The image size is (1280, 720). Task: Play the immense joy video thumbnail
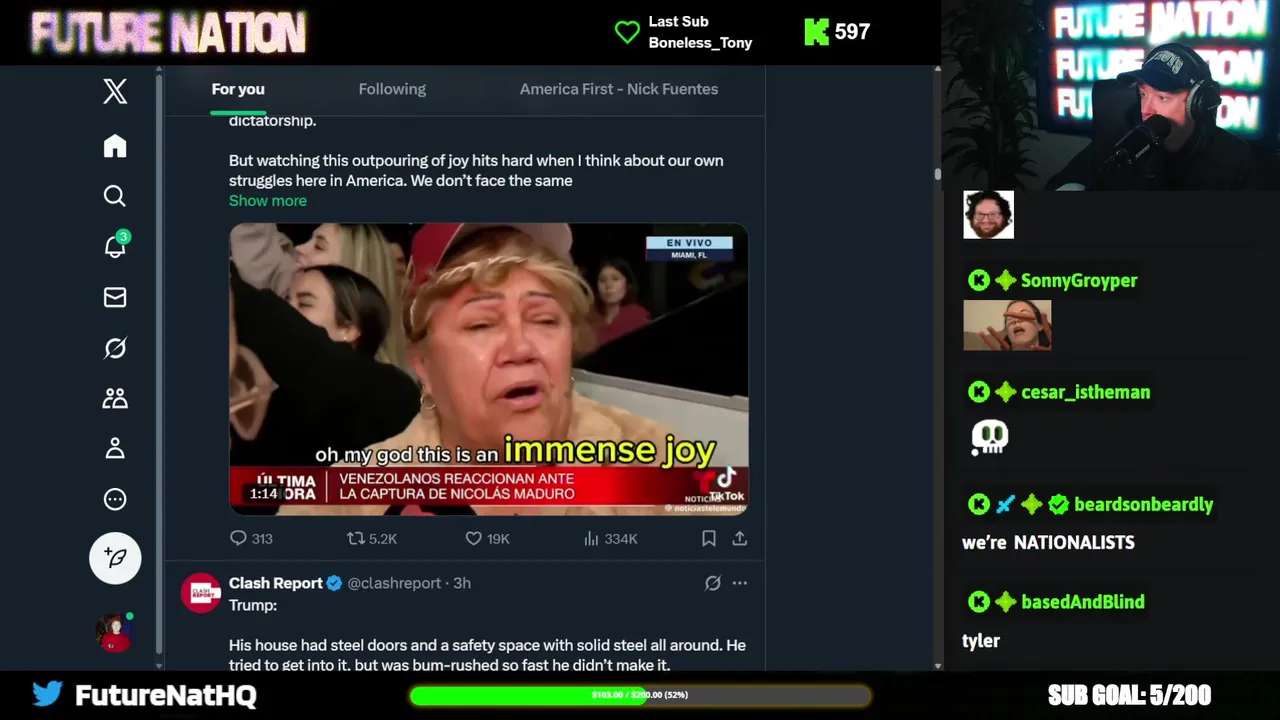click(489, 369)
